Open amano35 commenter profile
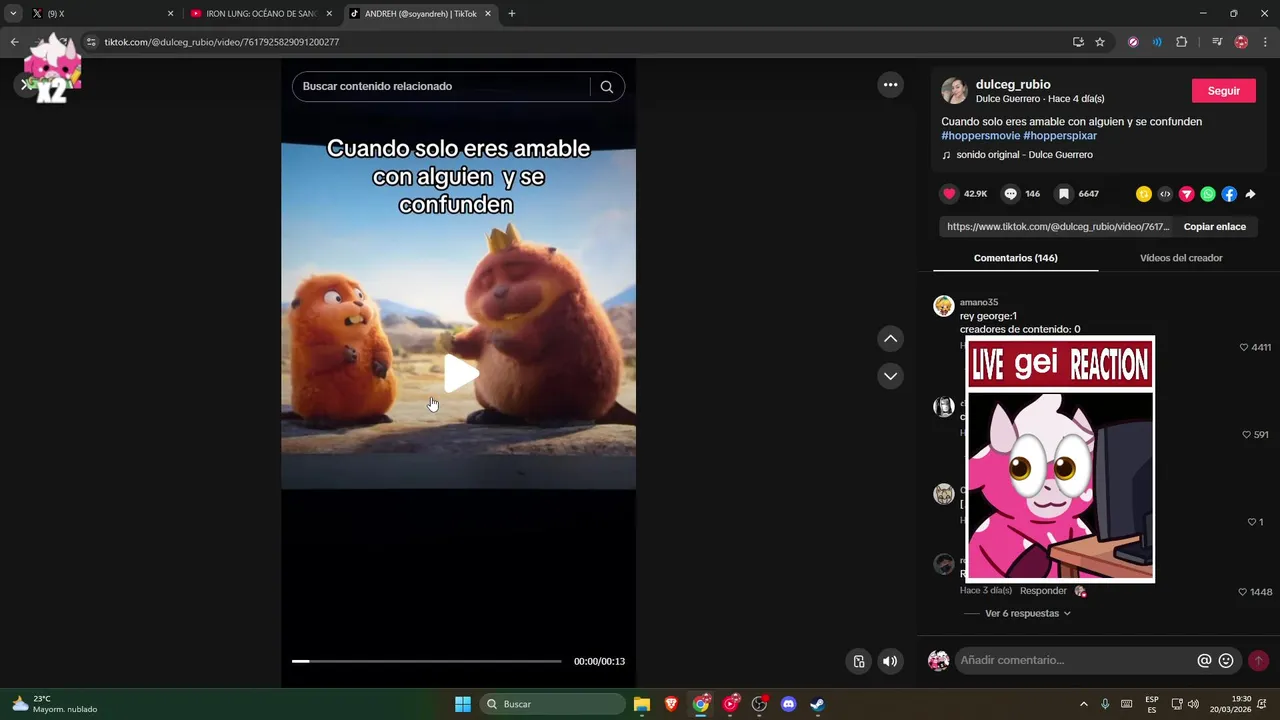The height and width of the screenshot is (720, 1280). click(x=979, y=302)
